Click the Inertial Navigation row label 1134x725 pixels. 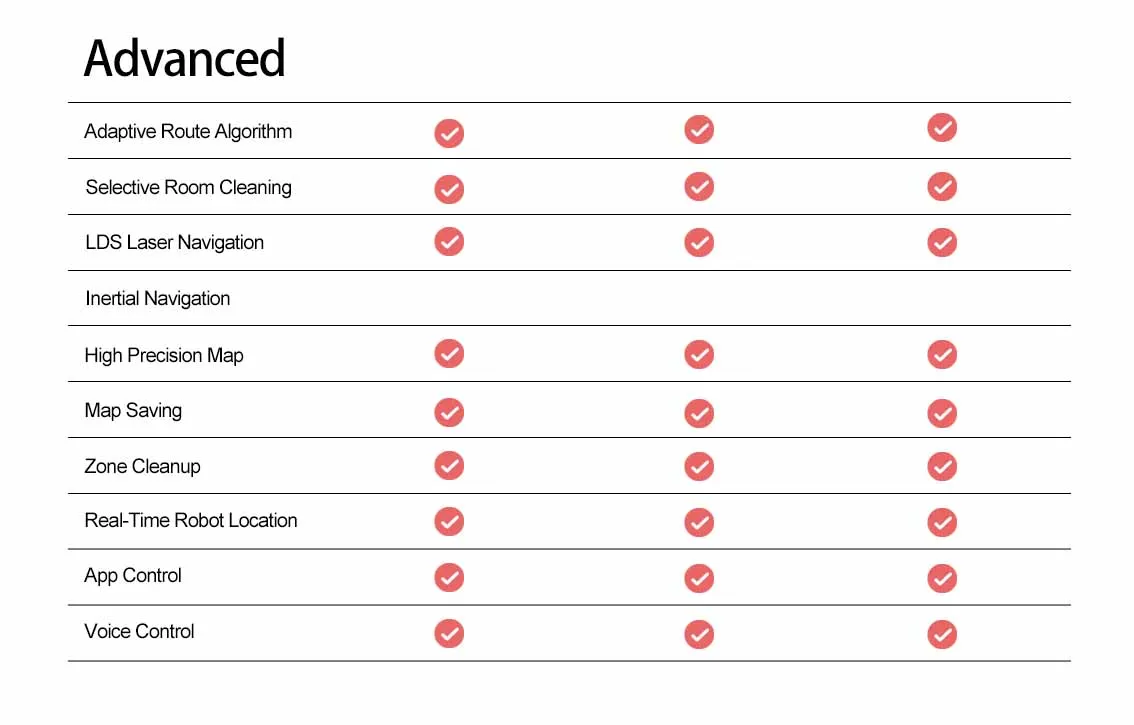[158, 298]
